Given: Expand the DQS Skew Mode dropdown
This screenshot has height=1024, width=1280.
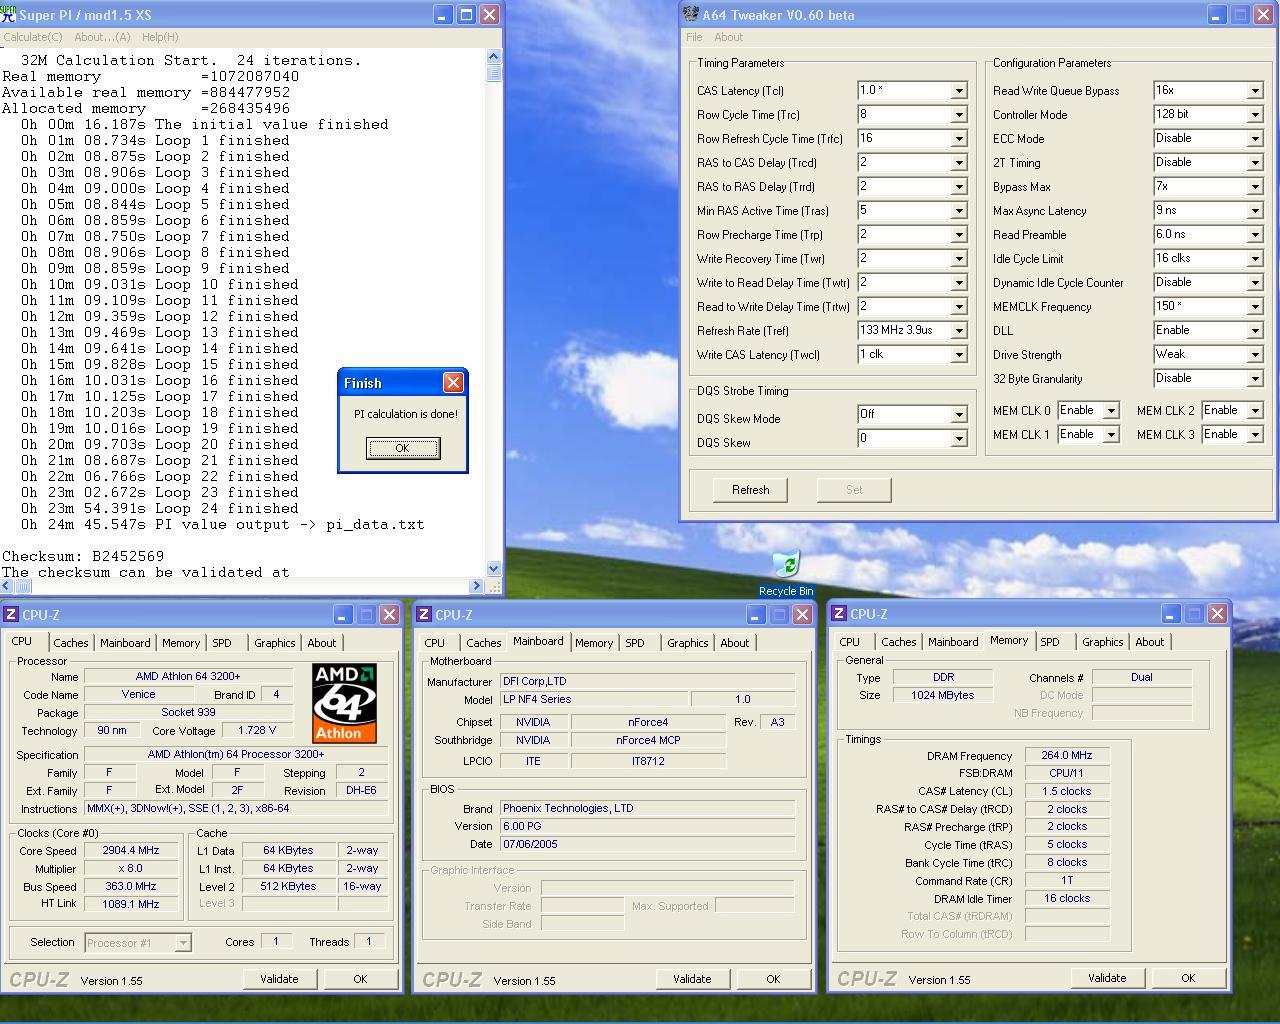Looking at the screenshot, I should tap(959, 414).
